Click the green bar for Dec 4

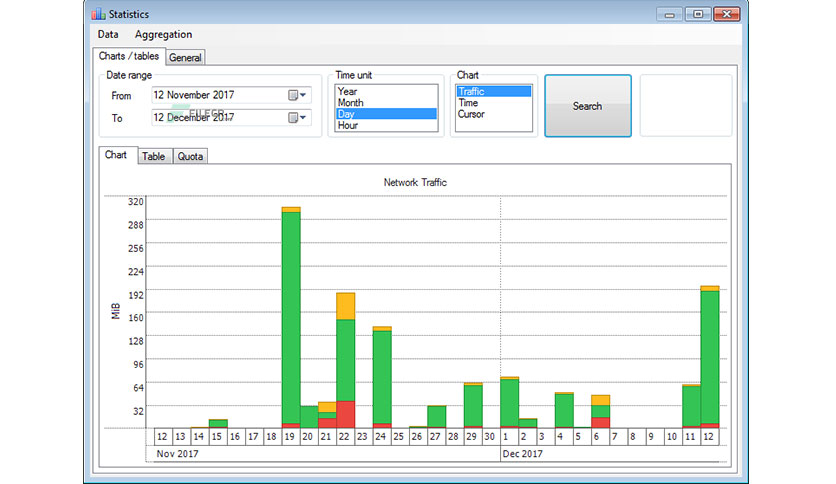(564, 410)
